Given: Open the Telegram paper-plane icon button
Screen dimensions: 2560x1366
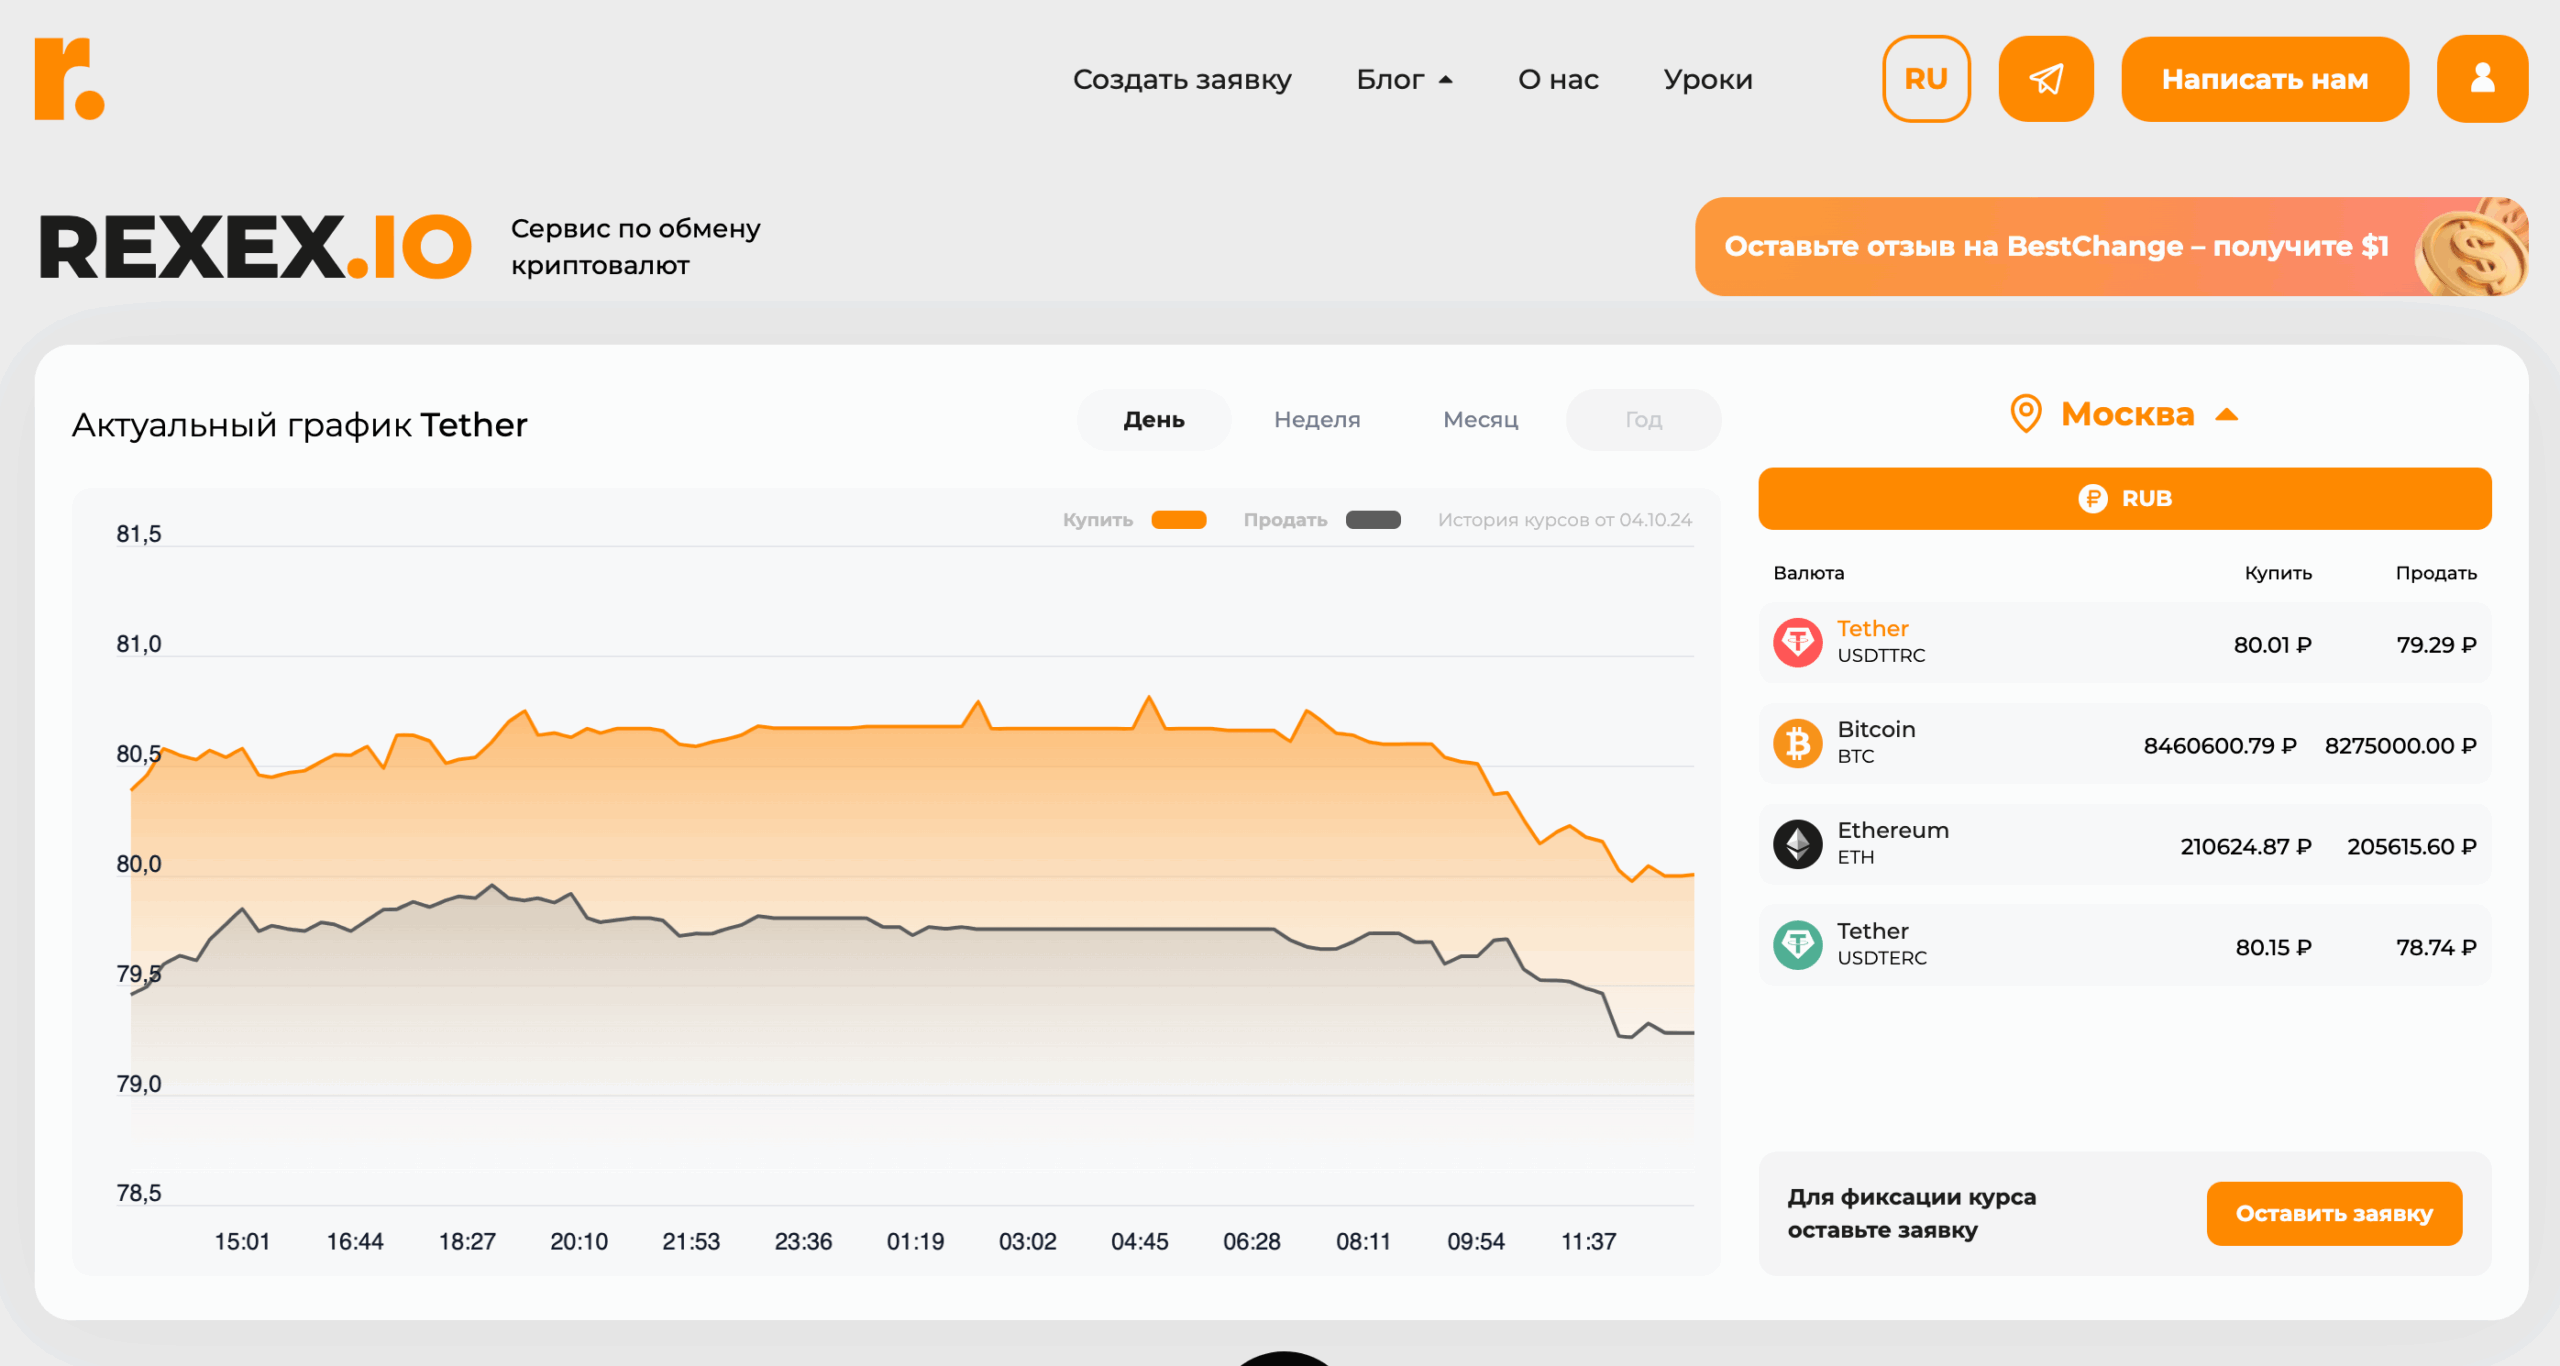Looking at the screenshot, I should pyautogui.click(x=2045, y=79).
